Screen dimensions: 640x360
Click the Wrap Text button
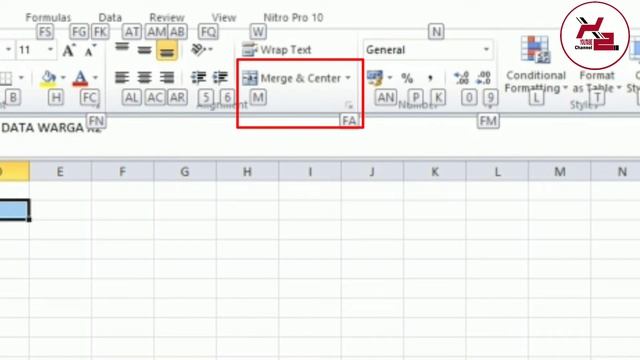[x=277, y=50]
